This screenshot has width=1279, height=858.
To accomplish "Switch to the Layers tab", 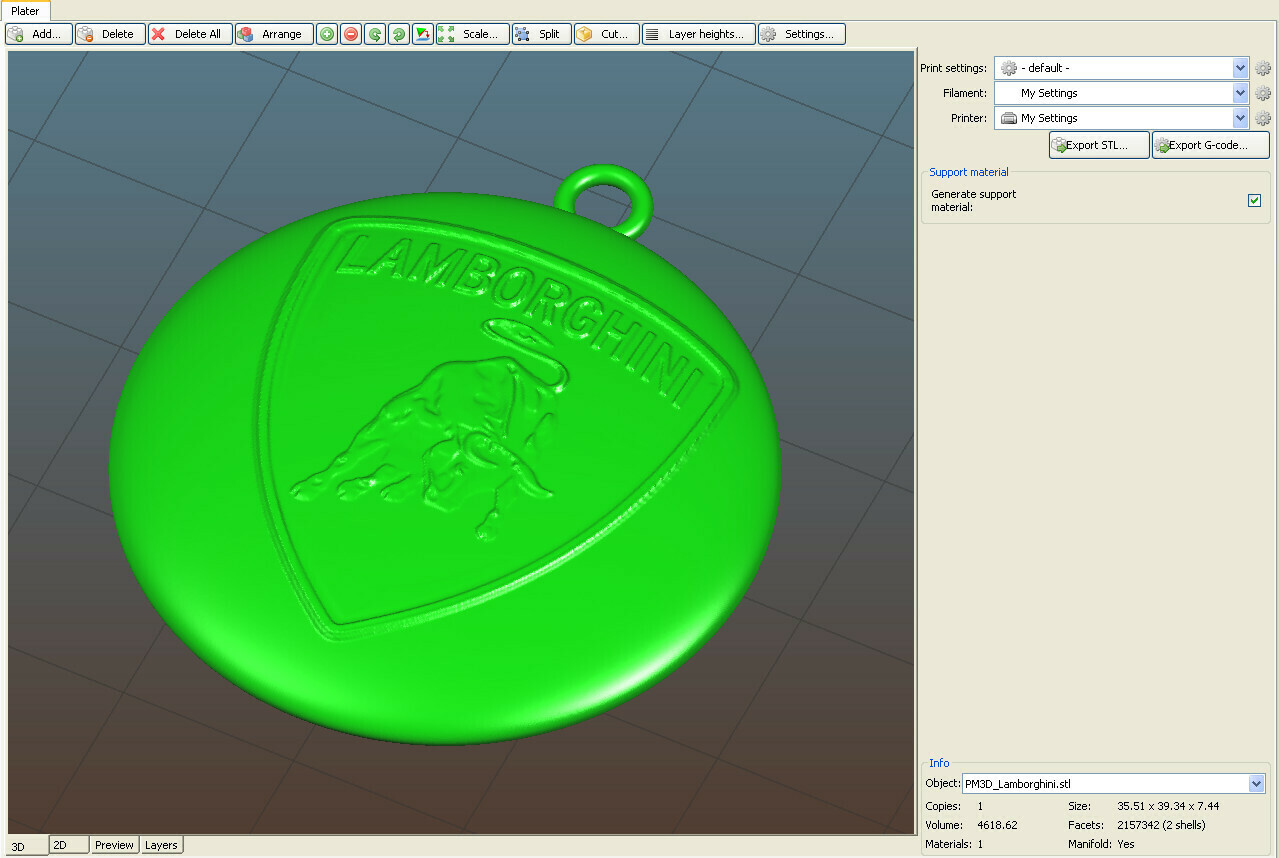I will 161,845.
